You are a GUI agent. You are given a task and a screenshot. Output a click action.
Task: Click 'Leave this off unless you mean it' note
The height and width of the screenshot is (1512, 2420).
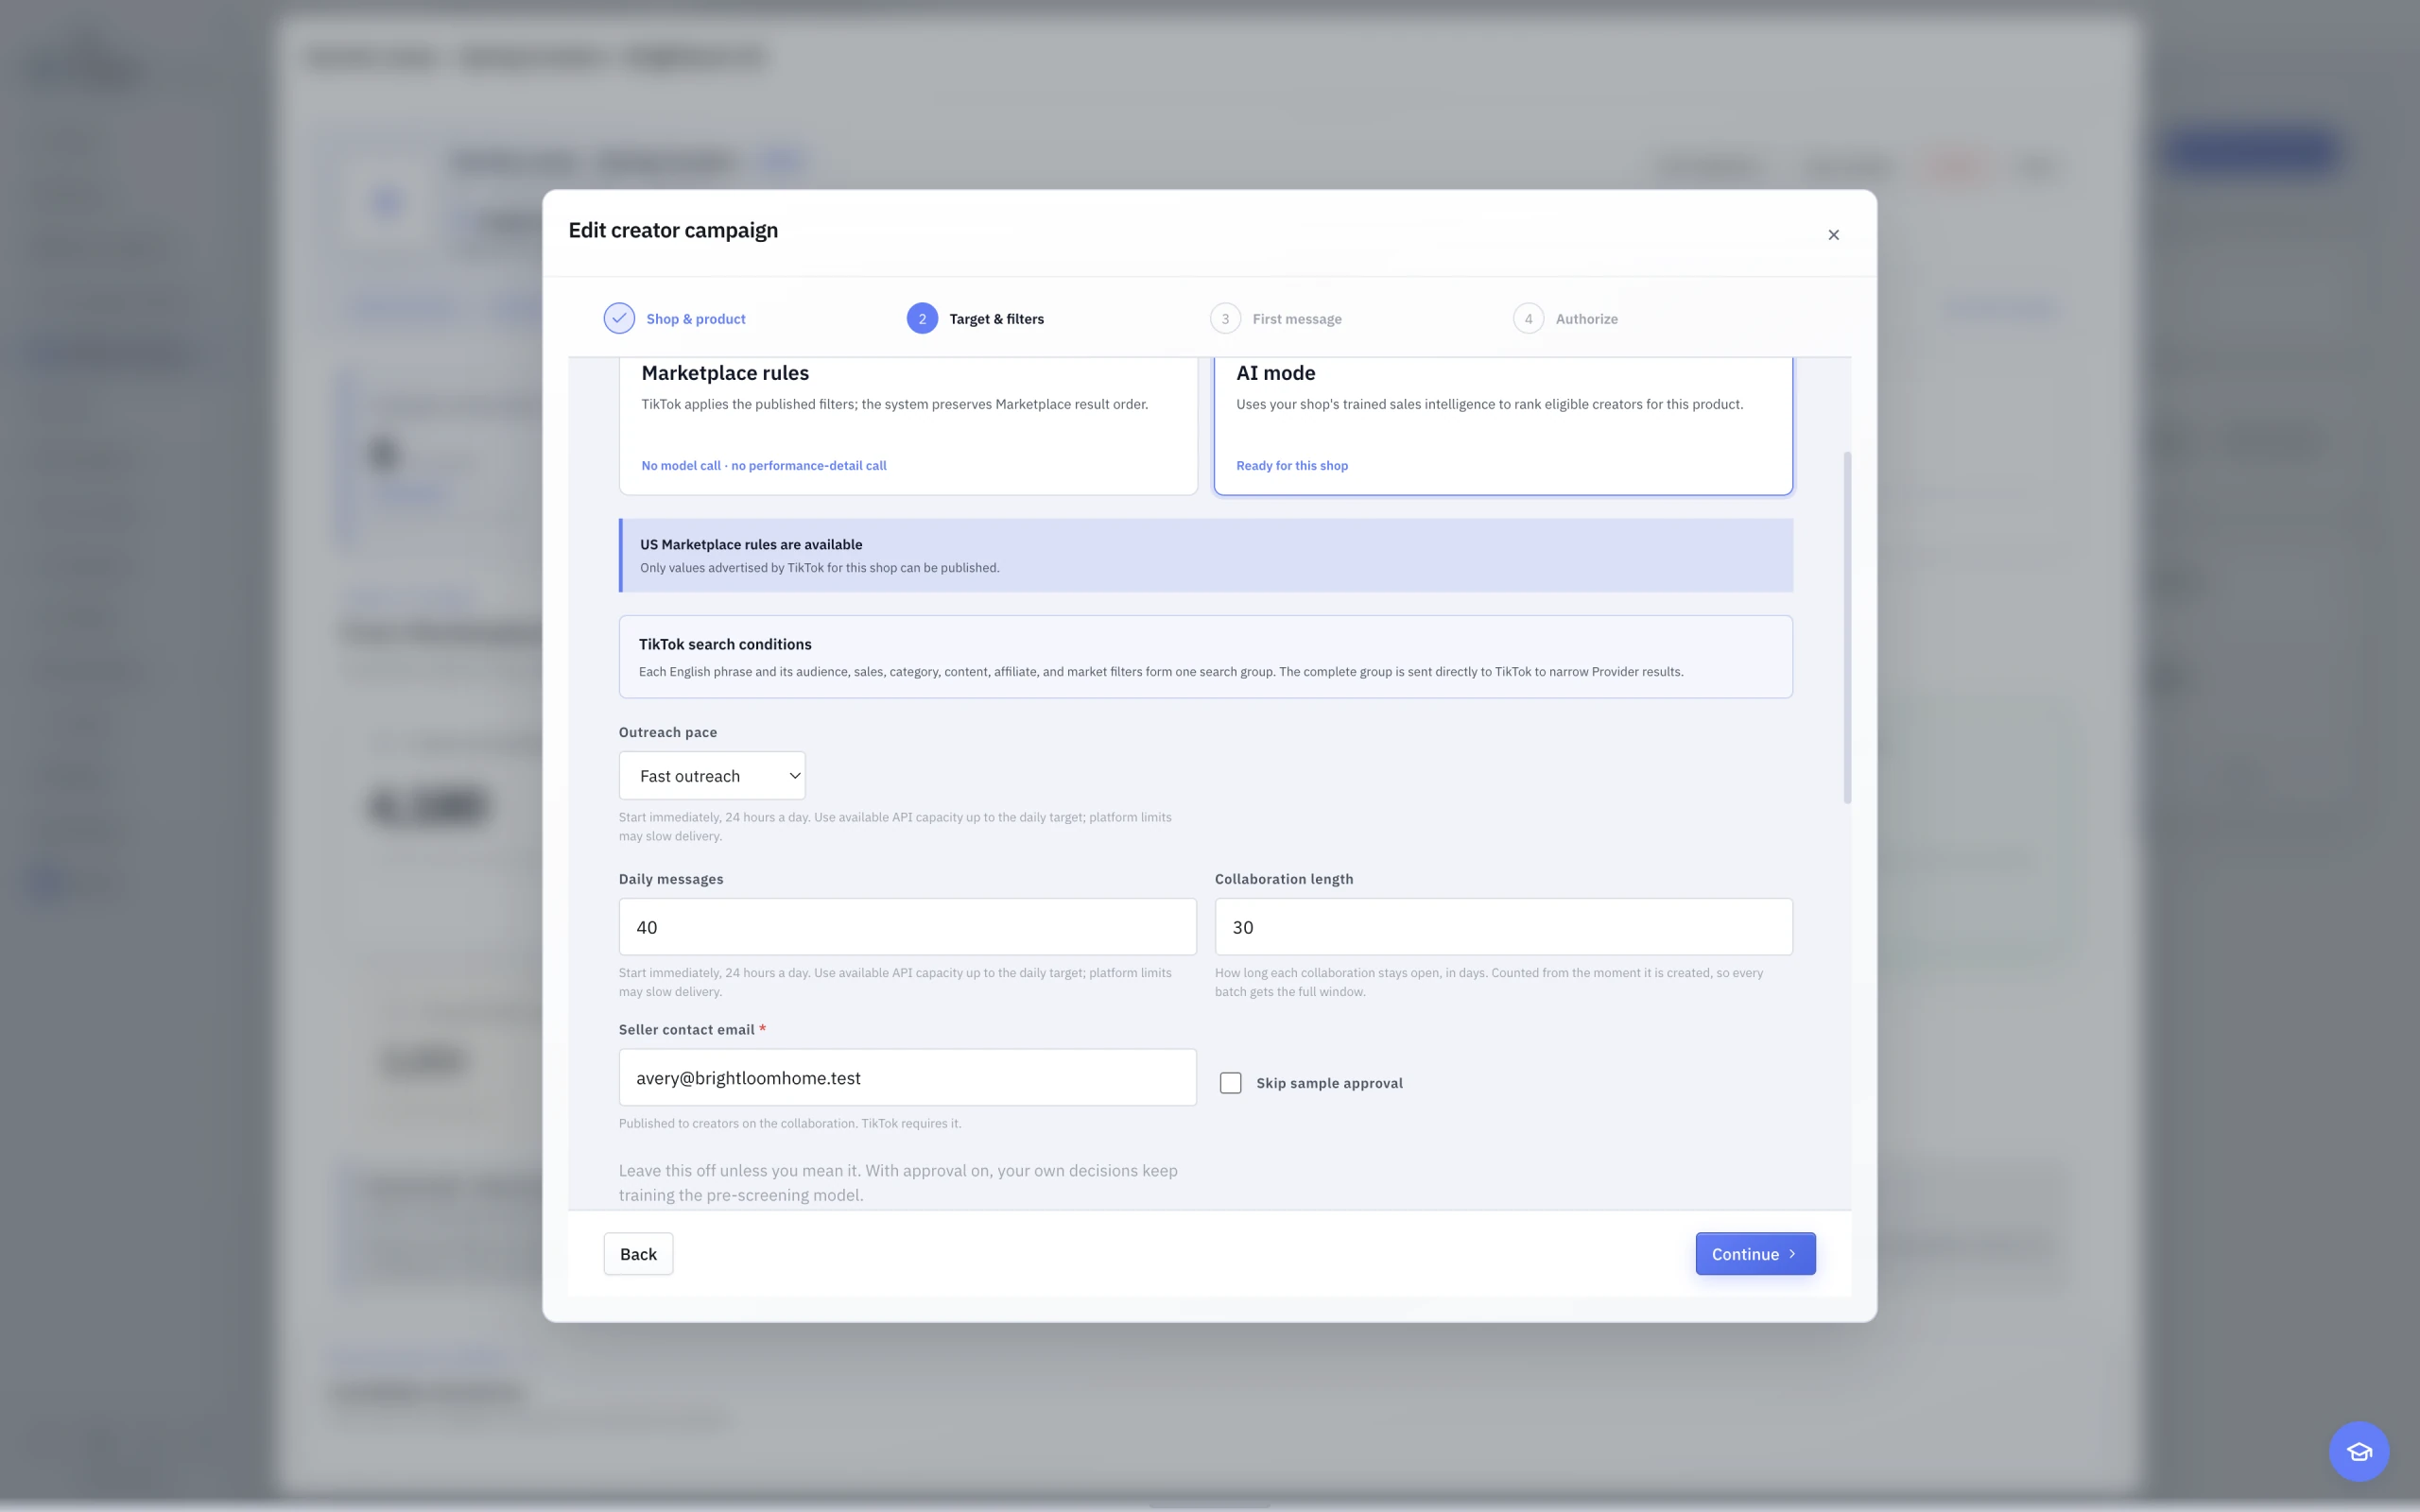[x=898, y=1182]
